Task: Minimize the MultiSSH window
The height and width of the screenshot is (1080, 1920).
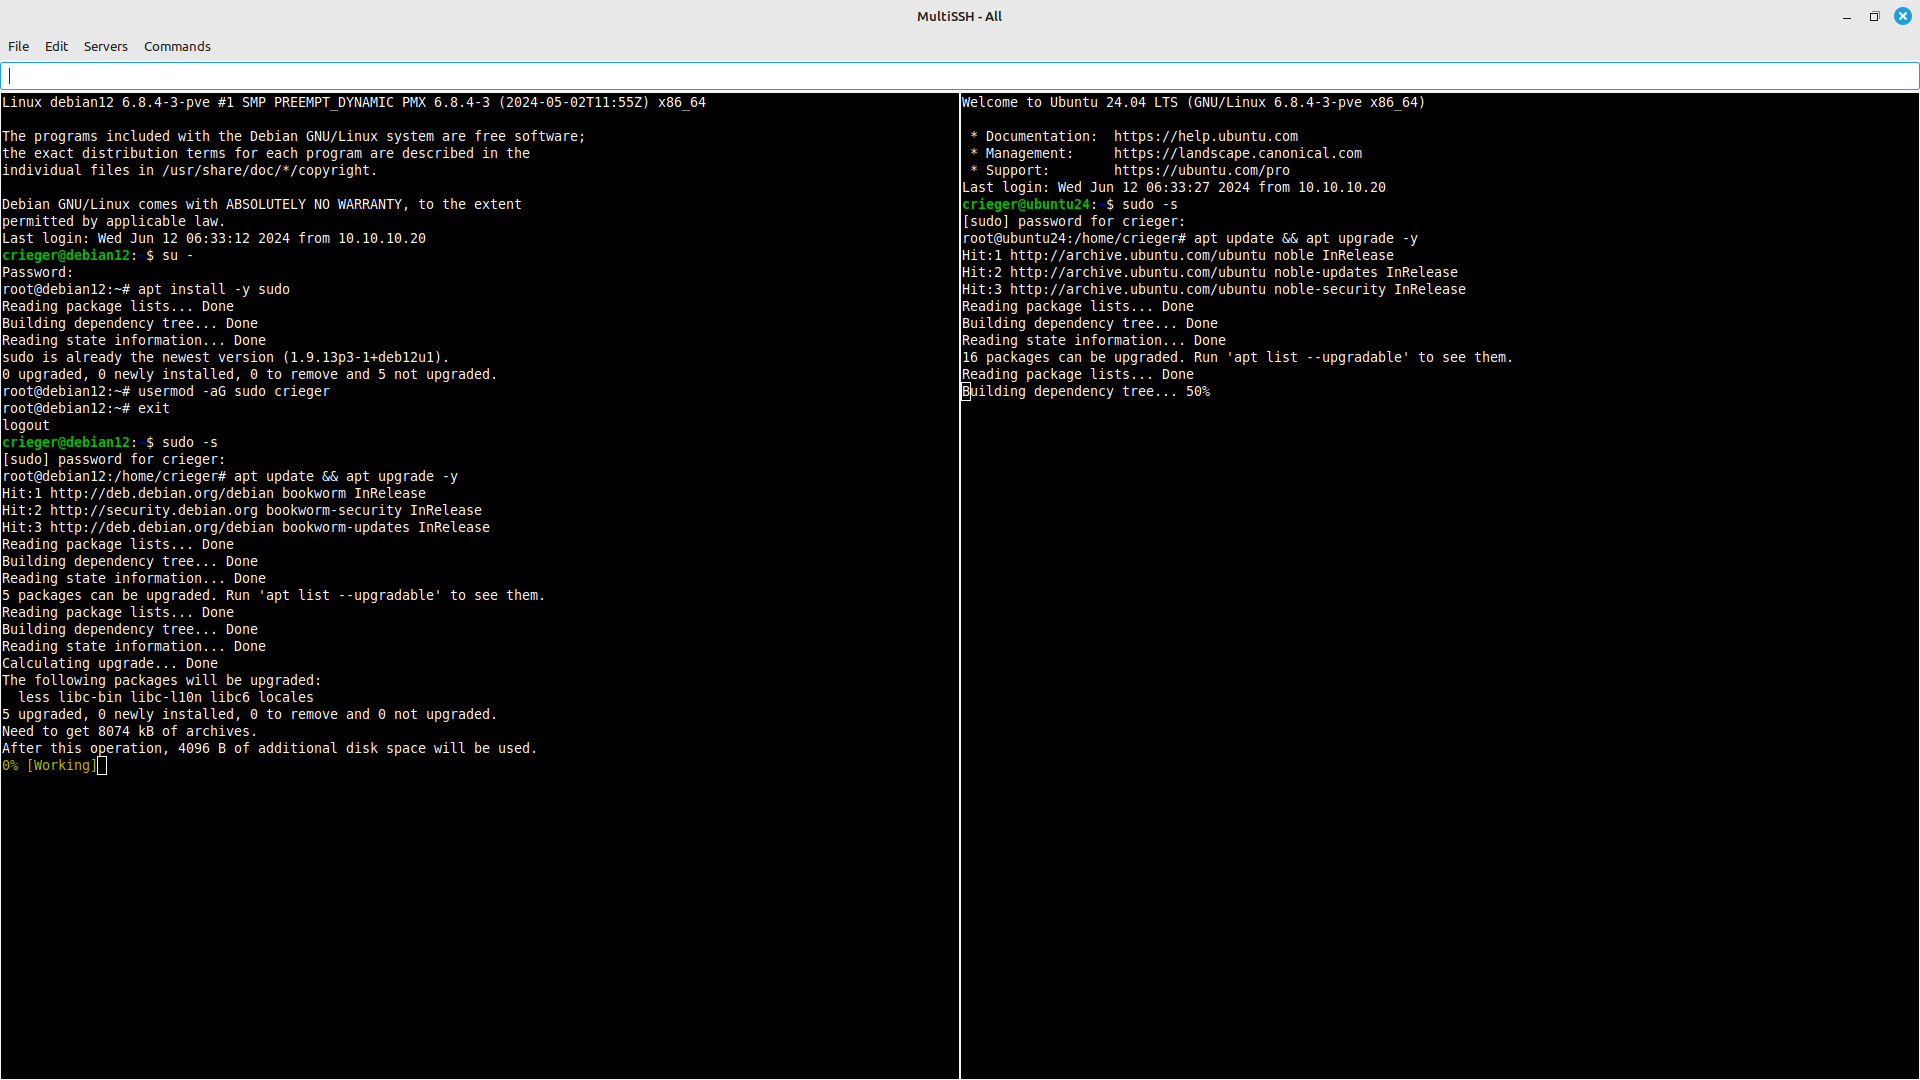Action: (1846, 17)
